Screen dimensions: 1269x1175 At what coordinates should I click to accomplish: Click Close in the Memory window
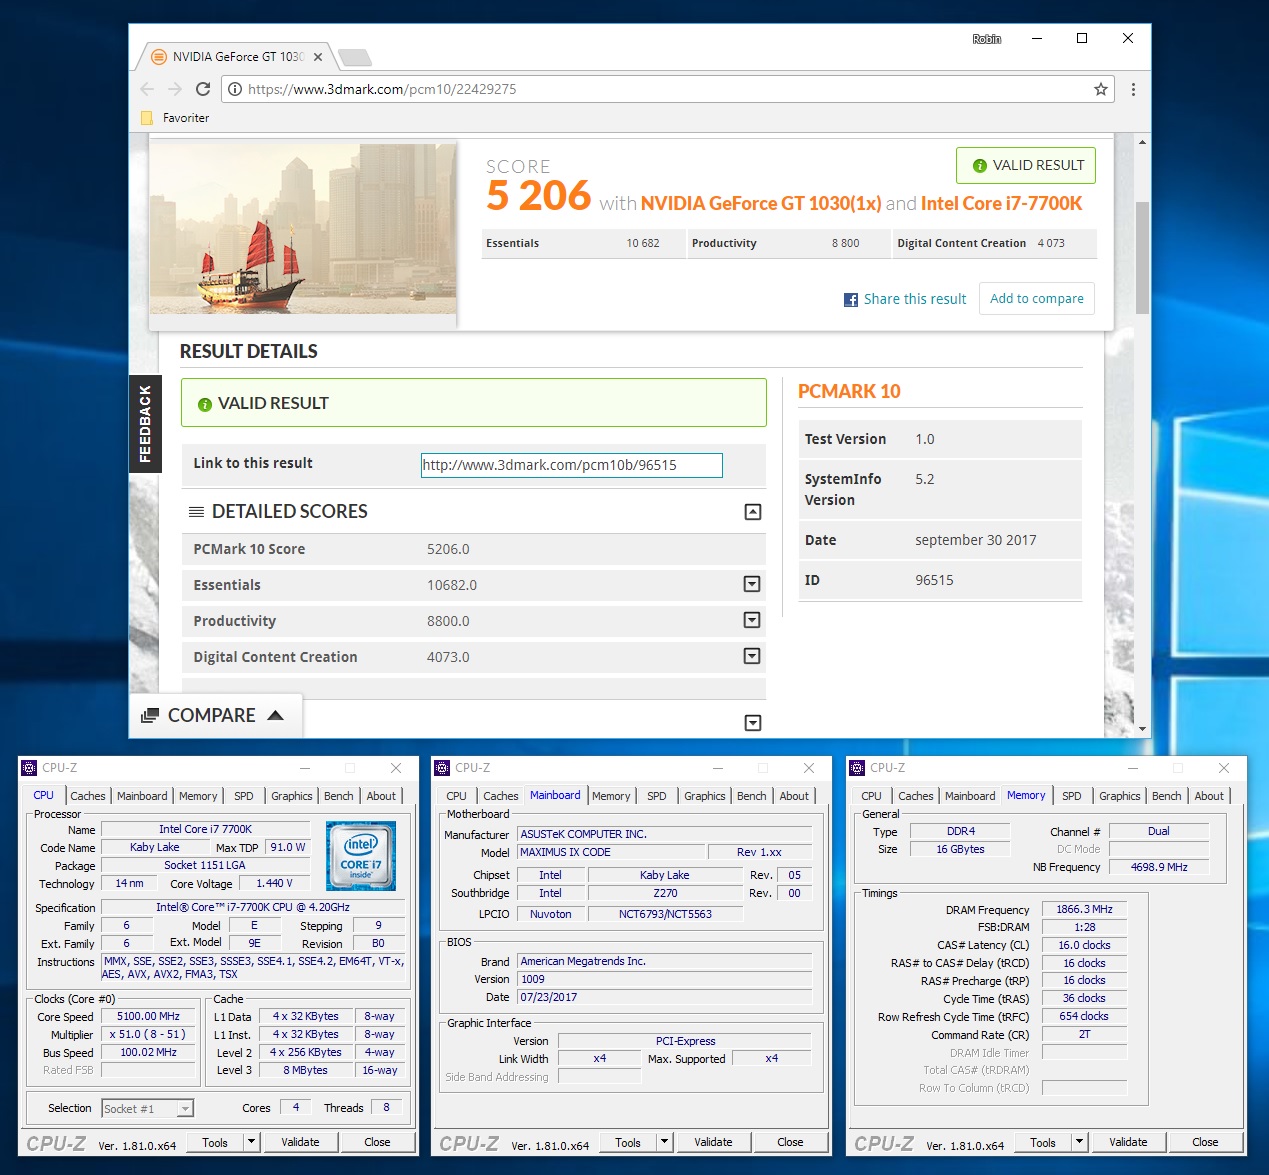[x=1205, y=1142]
